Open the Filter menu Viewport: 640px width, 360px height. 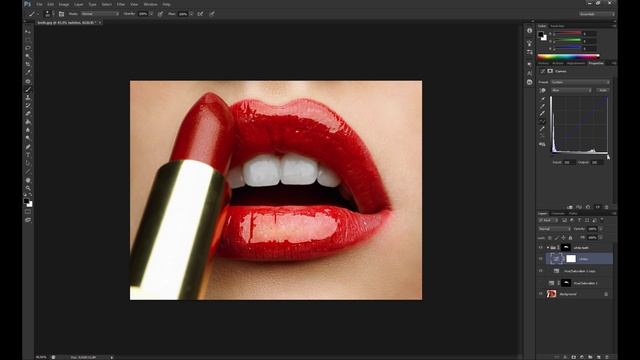coord(121,4)
